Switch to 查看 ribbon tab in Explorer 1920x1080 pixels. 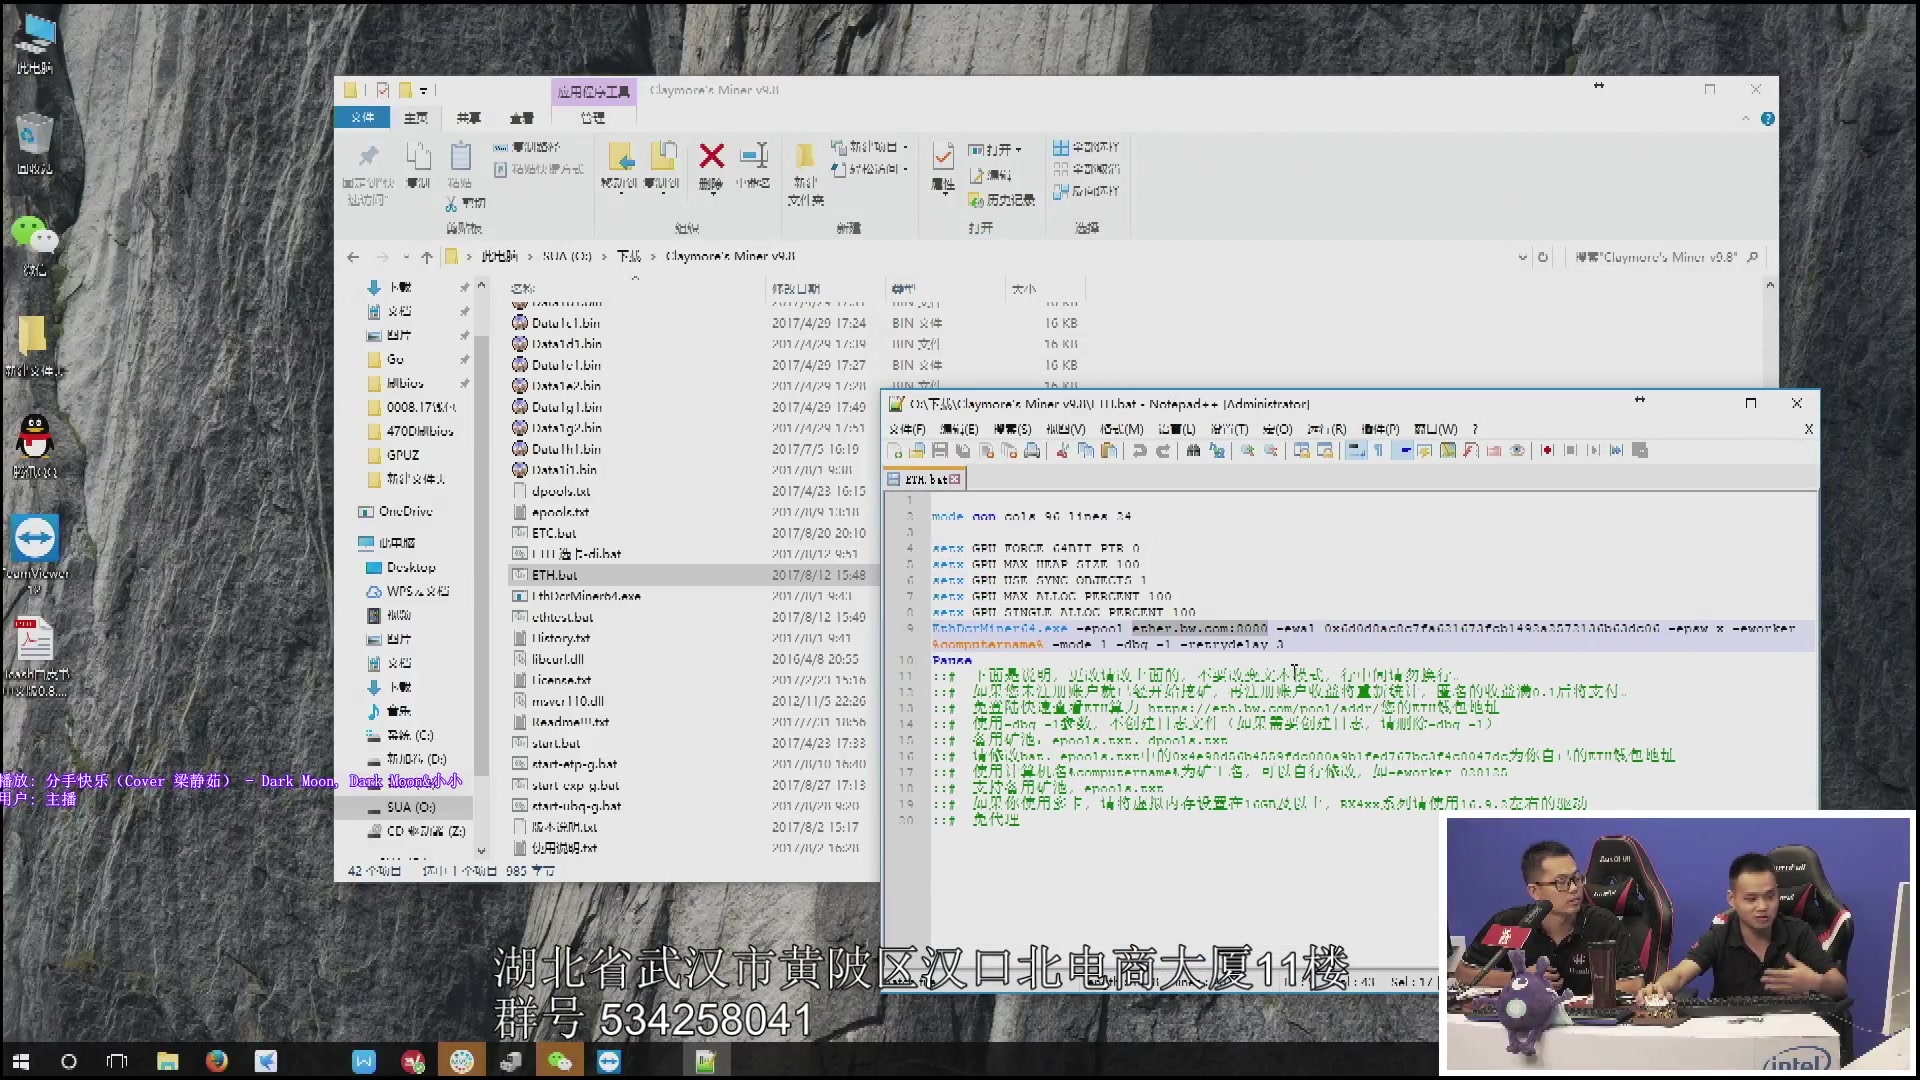521,118
